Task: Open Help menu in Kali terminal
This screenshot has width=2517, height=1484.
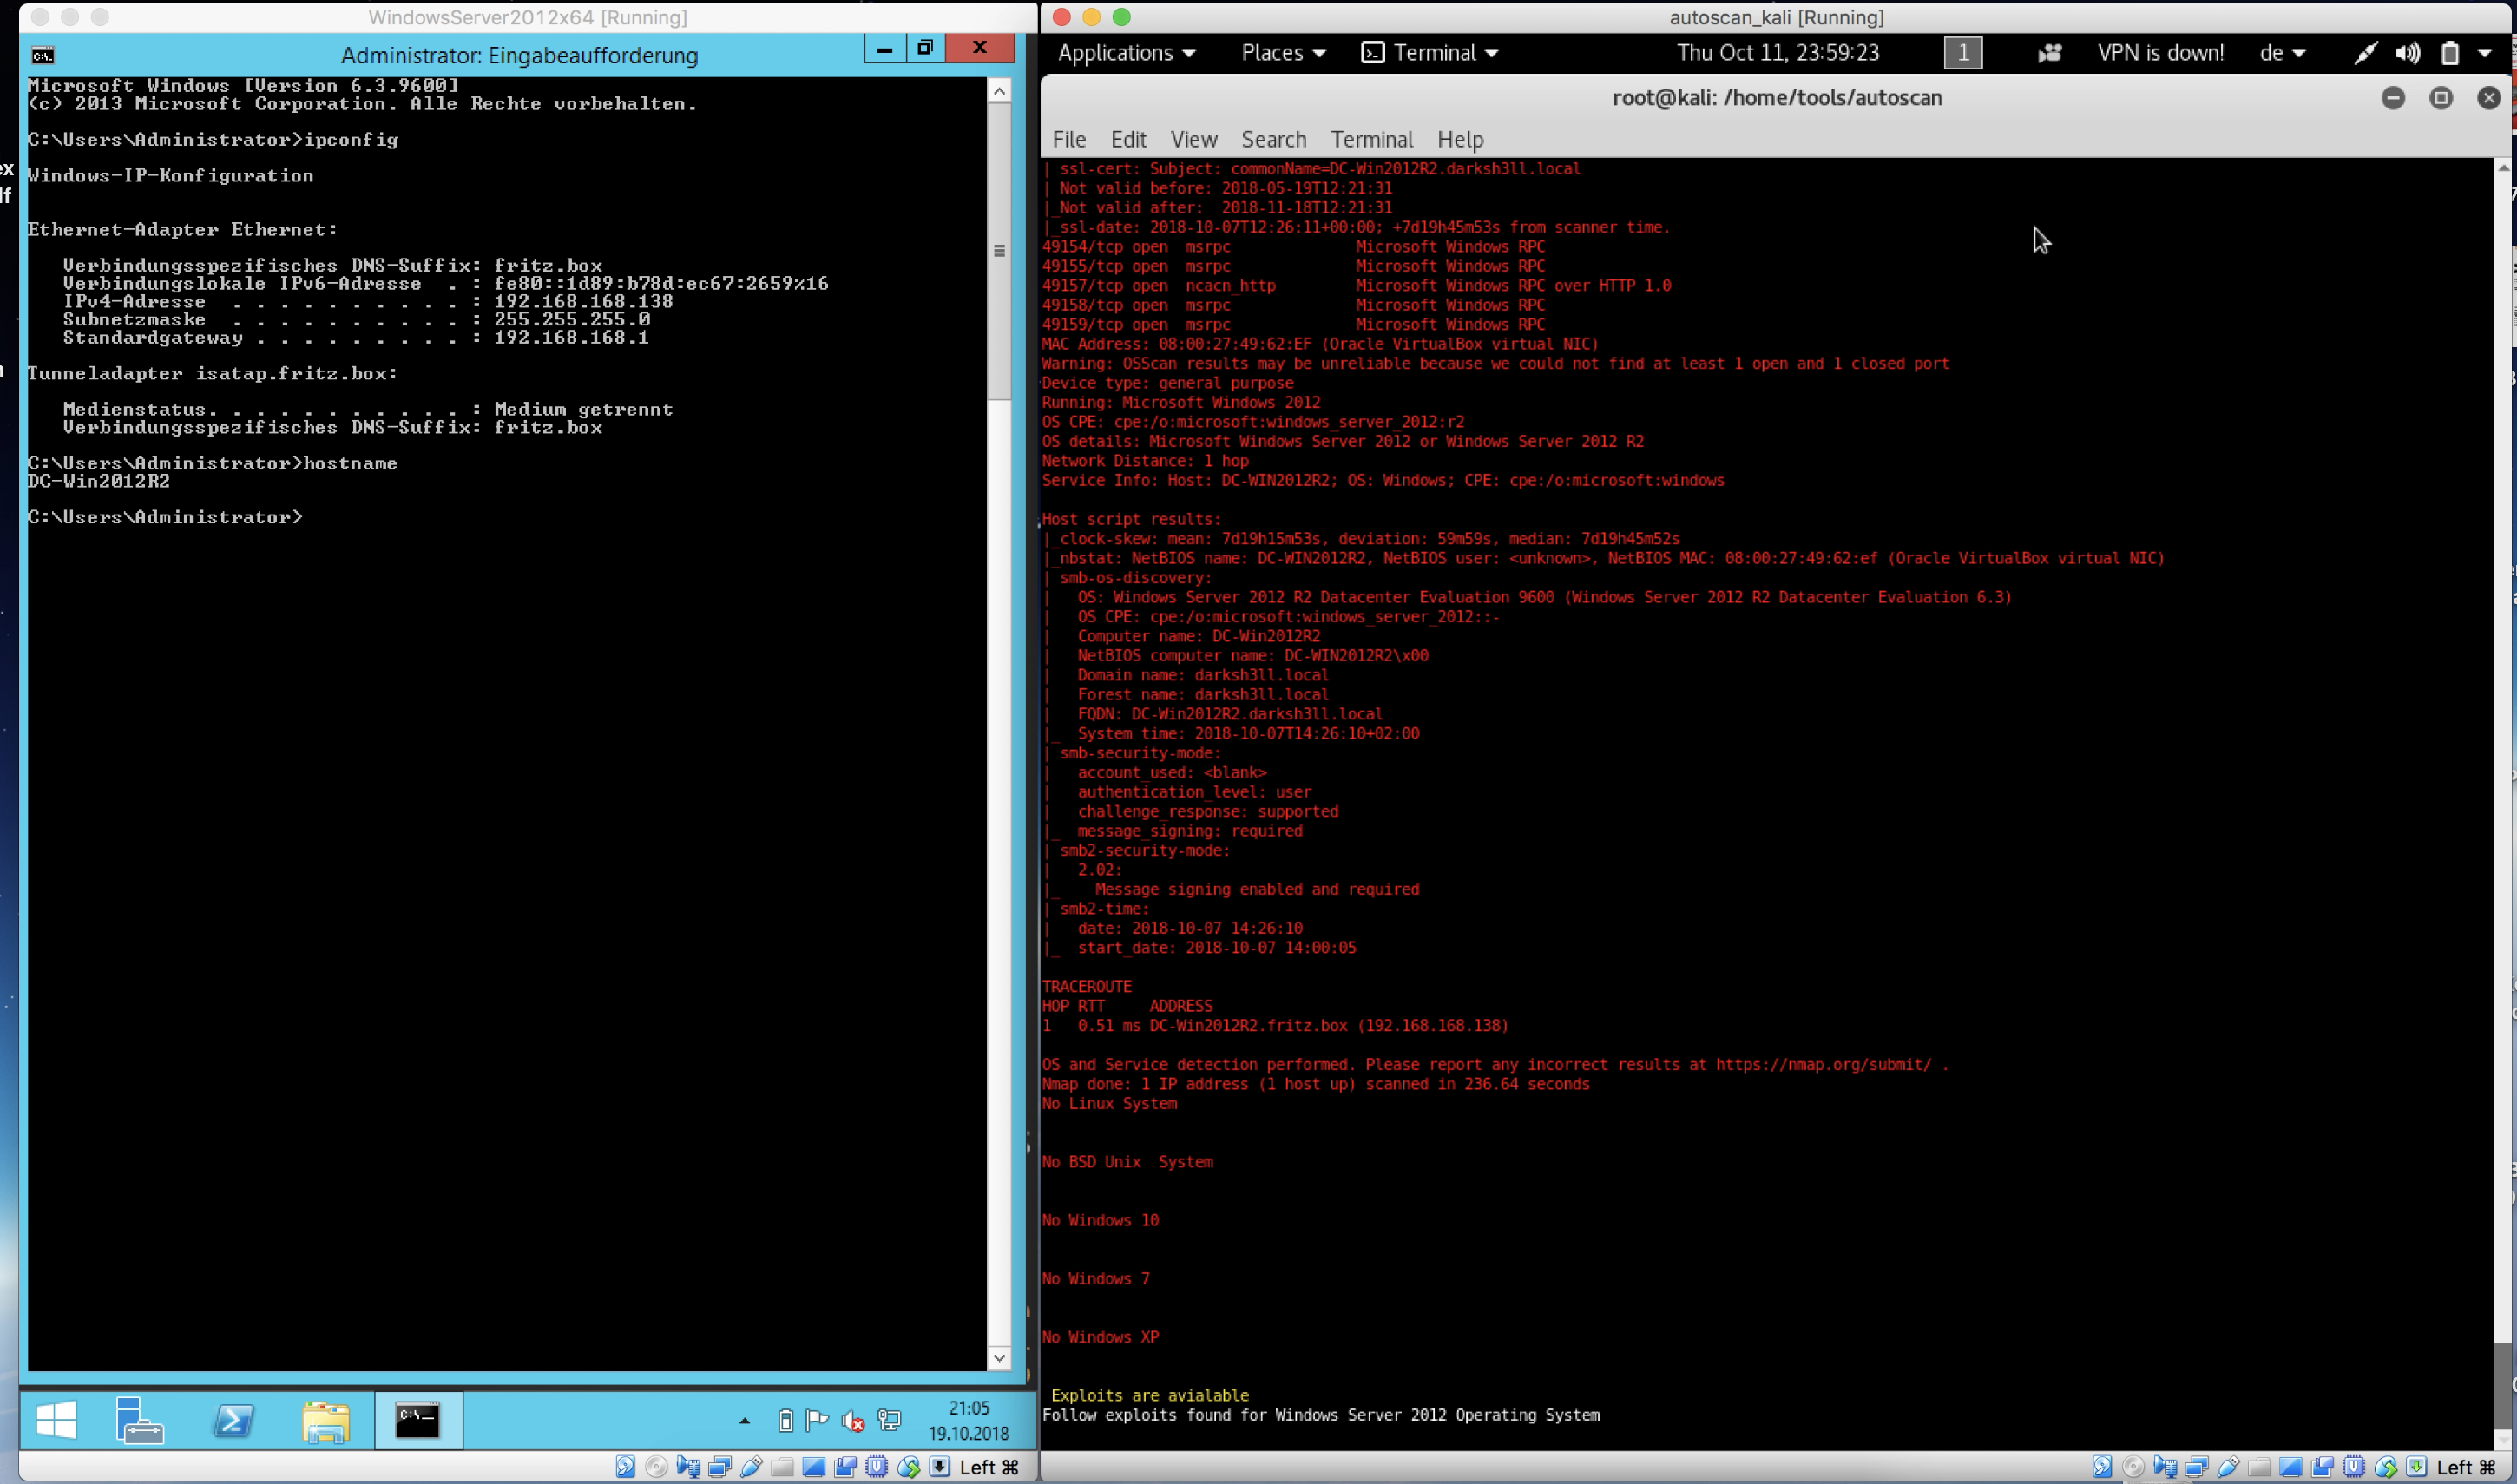Action: pos(1460,139)
